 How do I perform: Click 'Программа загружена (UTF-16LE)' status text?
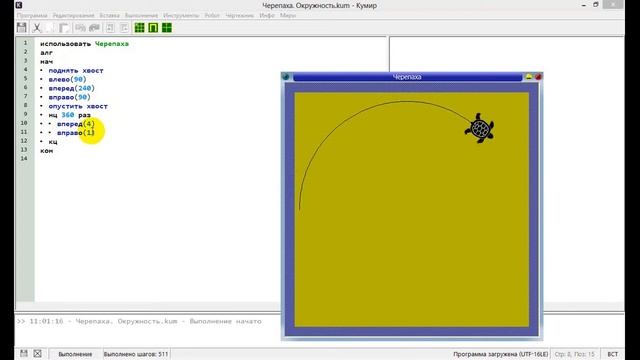[x=500, y=354]
